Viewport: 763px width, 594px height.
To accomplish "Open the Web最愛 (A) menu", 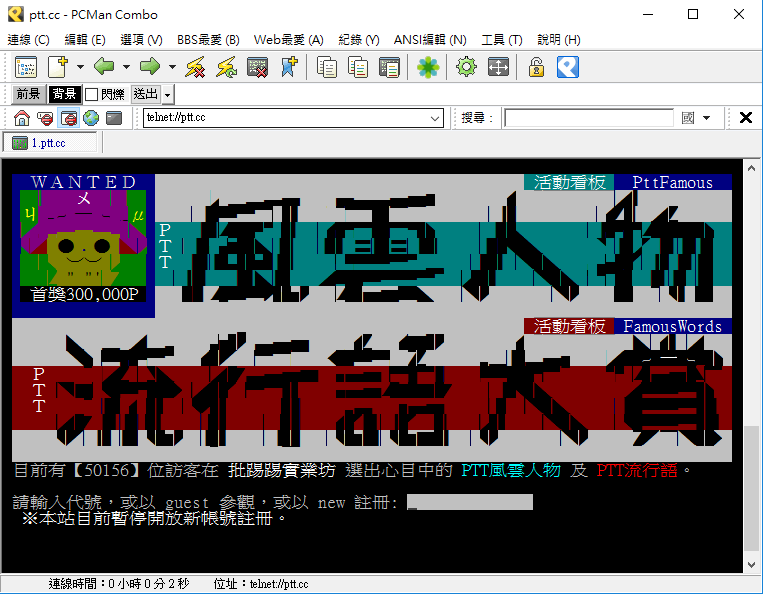I will click(289, 40).
